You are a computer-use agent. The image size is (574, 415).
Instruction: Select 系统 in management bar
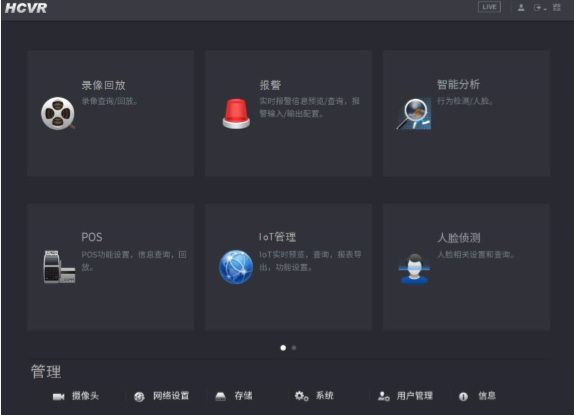click(325, 396)
